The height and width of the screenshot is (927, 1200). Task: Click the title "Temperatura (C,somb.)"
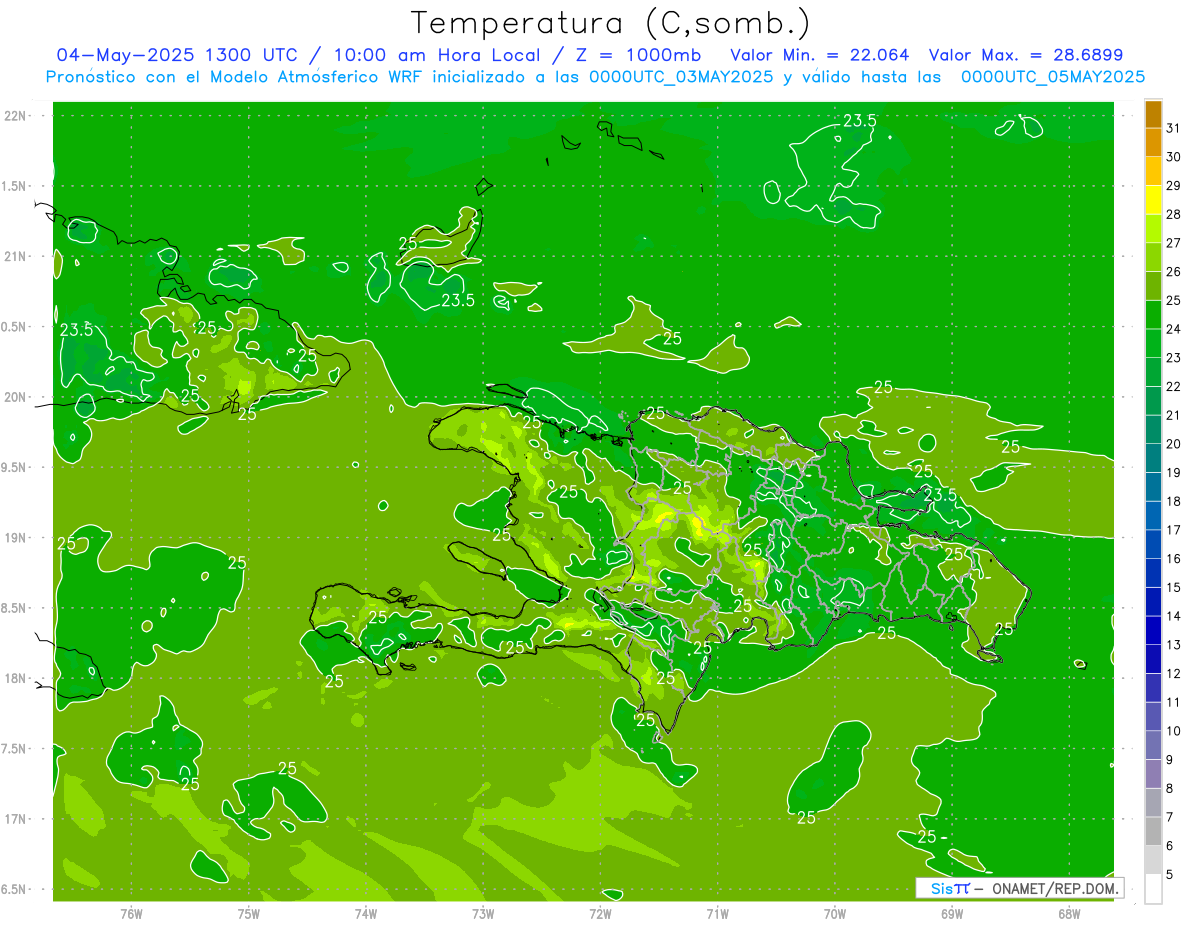[611, 22]
